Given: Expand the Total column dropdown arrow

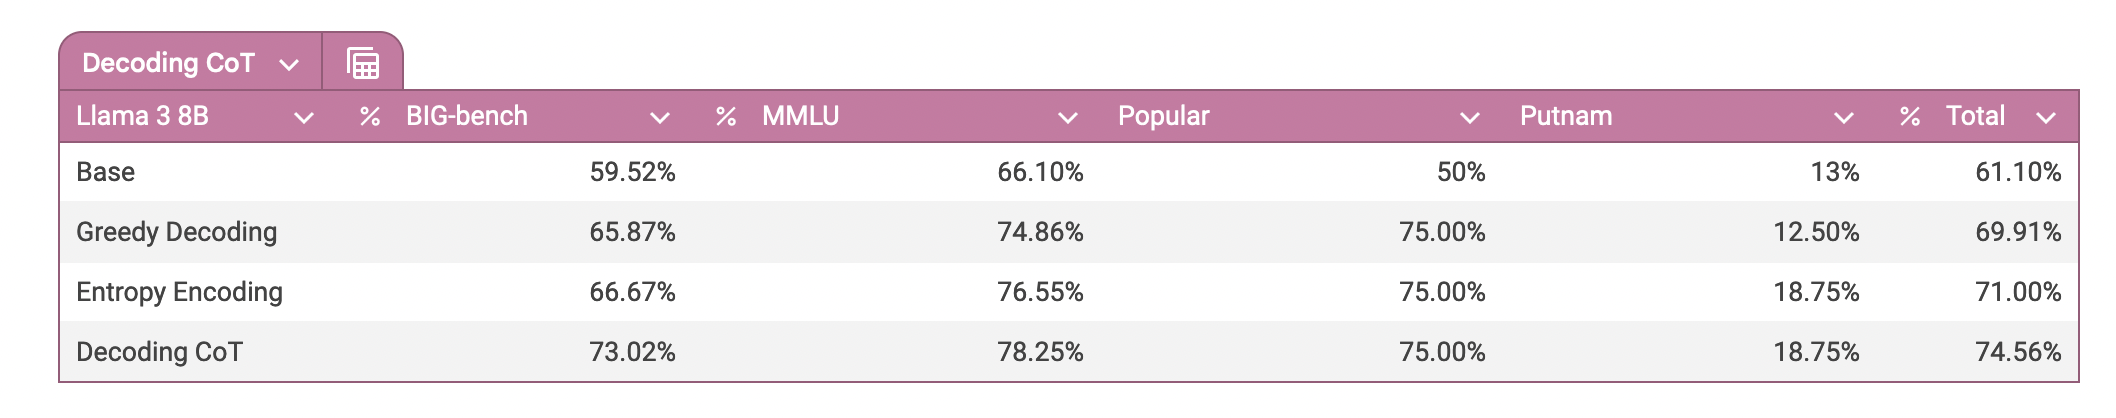Looking at the screenshot, I should pyautogui.click(x=2046, y=118).
